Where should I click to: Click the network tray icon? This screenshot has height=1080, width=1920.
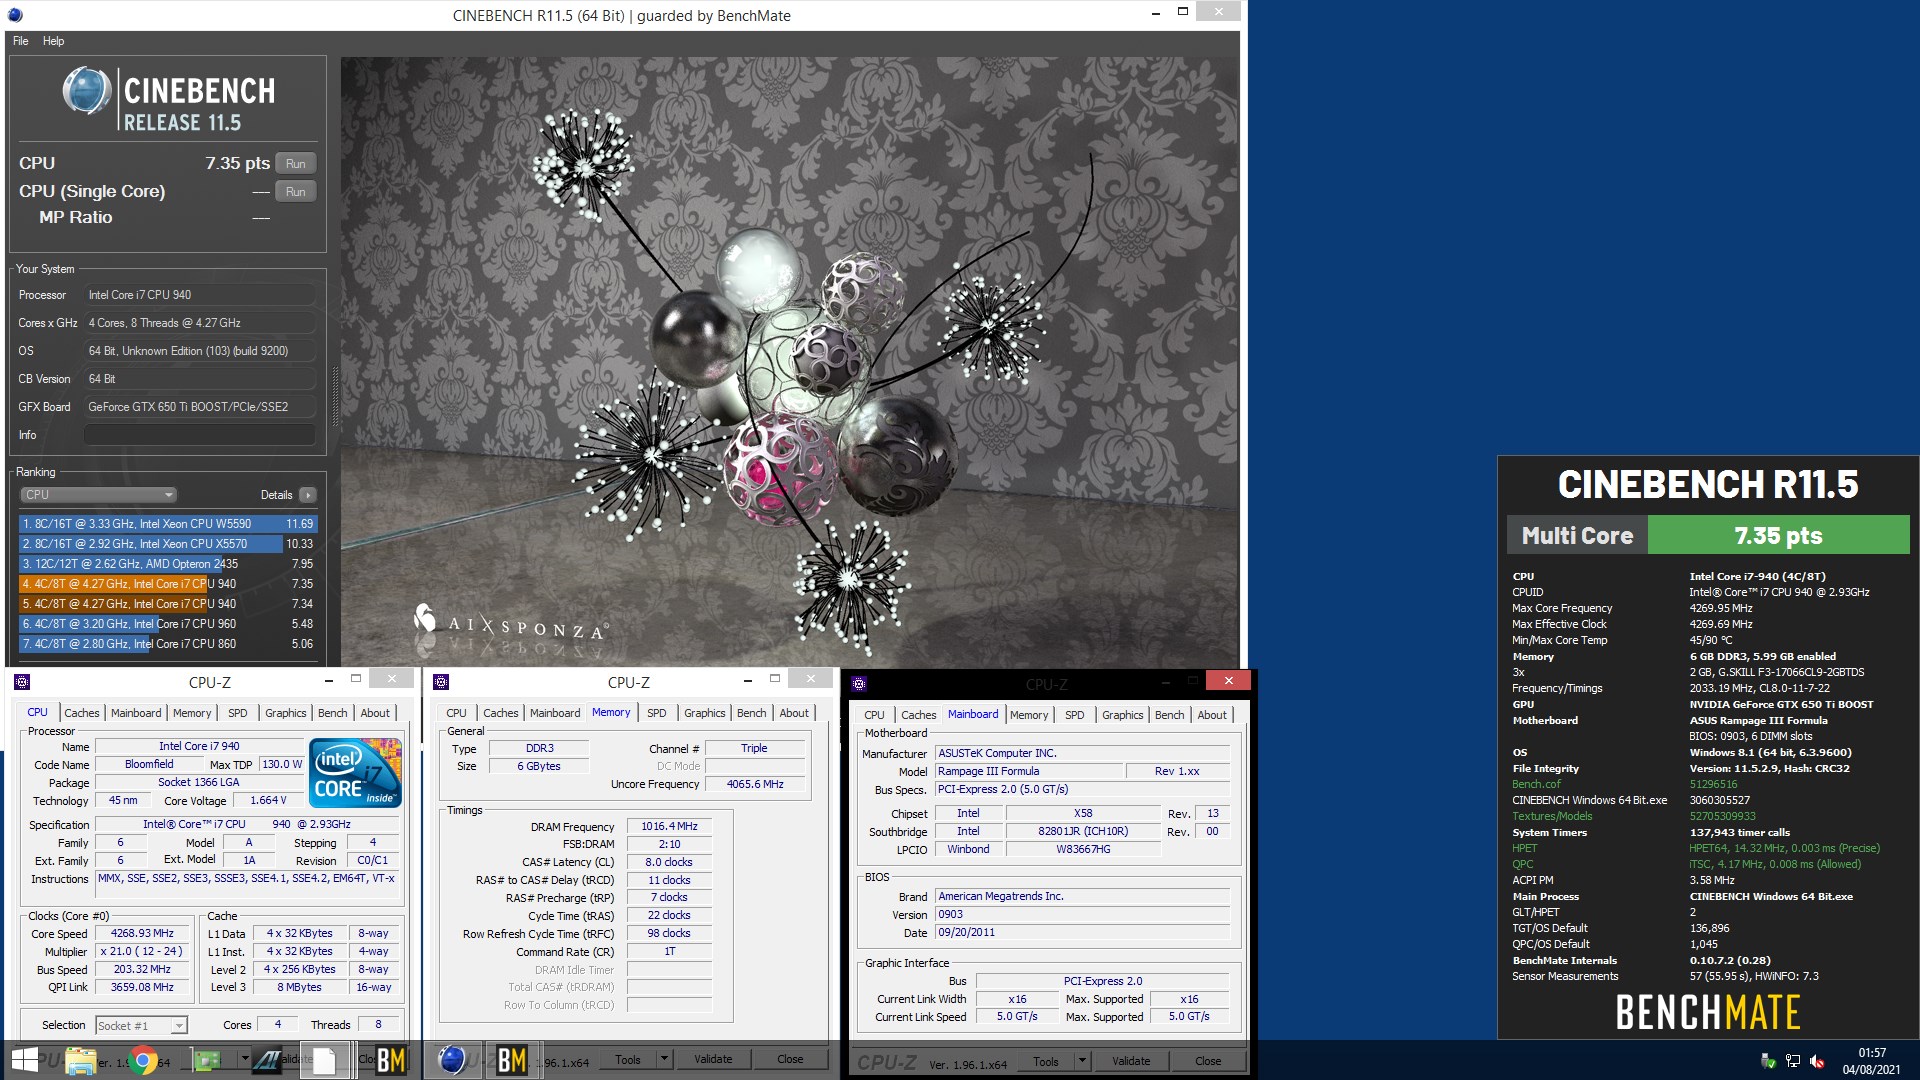(1793, 1061)
